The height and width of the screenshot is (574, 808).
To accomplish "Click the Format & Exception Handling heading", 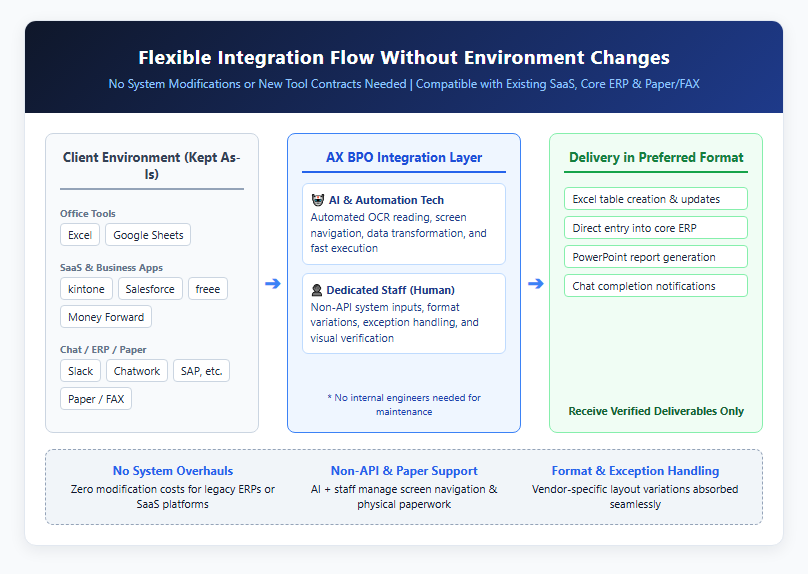I will [x=635, y=471].
